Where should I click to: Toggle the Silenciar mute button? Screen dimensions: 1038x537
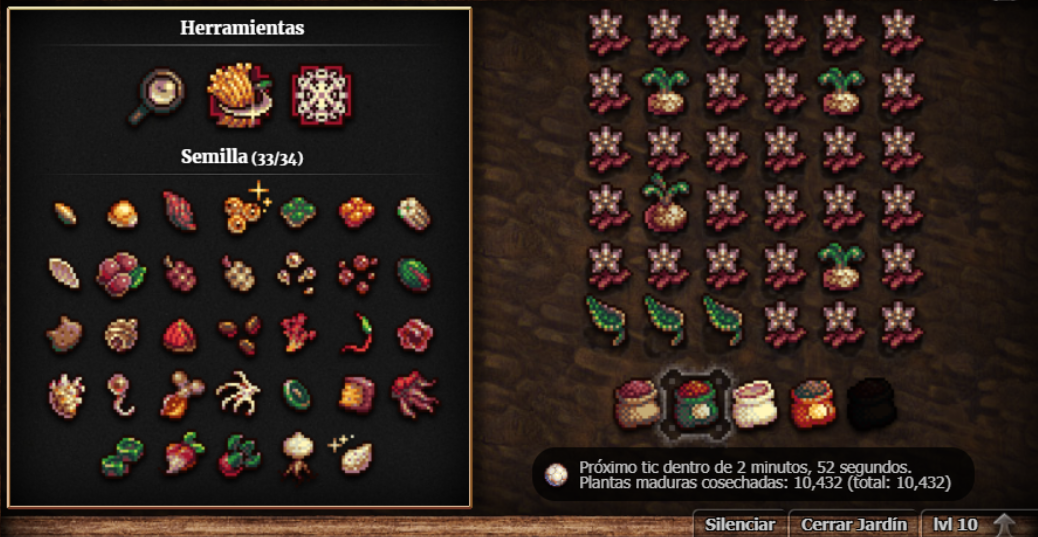739,524
